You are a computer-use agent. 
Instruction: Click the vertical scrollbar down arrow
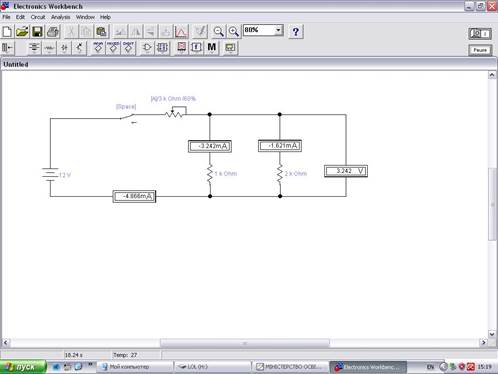click(x=492, y=334)
